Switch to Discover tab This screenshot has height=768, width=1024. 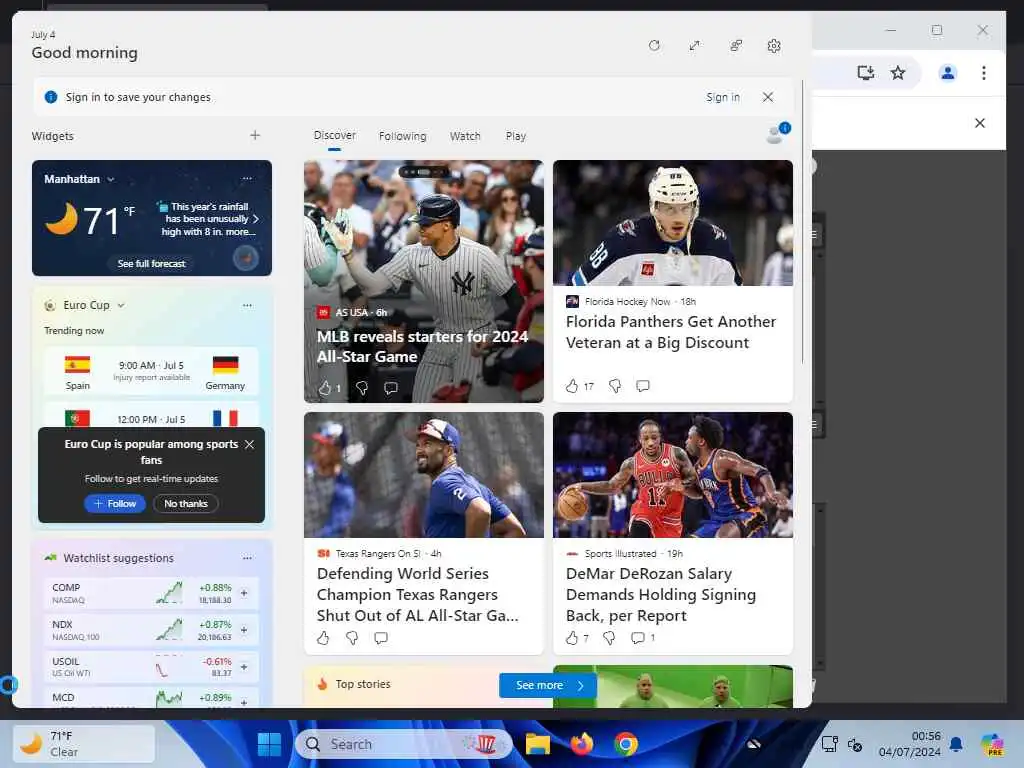point(334,135)
